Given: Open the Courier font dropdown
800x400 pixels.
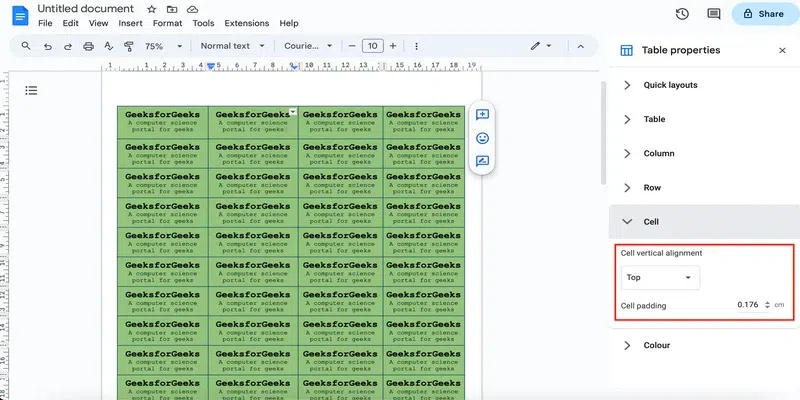Looking at the screenshot, I should [308, 46].
